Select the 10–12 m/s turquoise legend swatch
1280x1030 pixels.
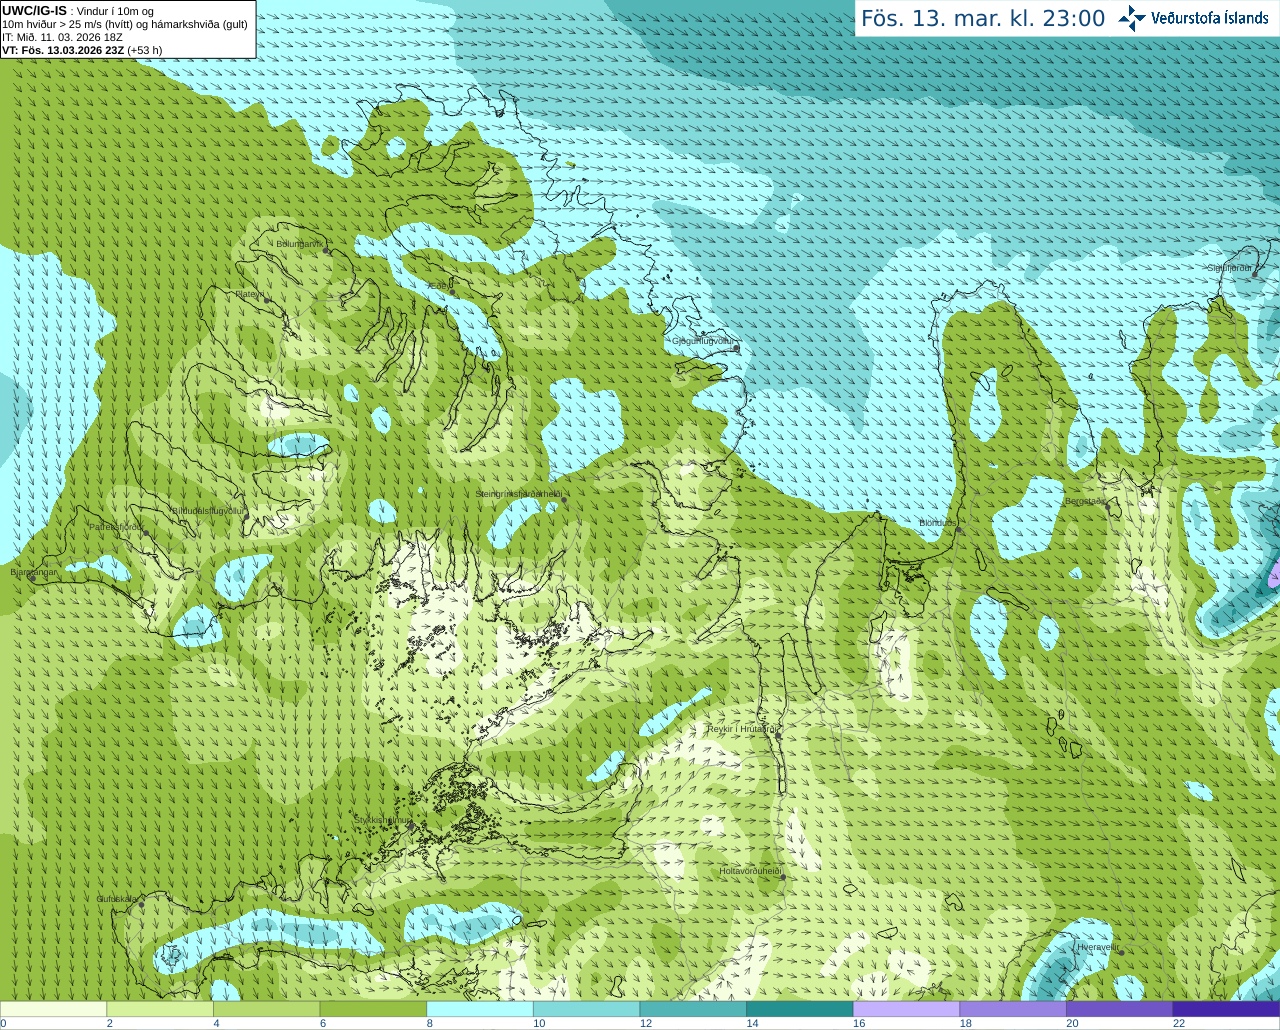tap(586, 1009)
